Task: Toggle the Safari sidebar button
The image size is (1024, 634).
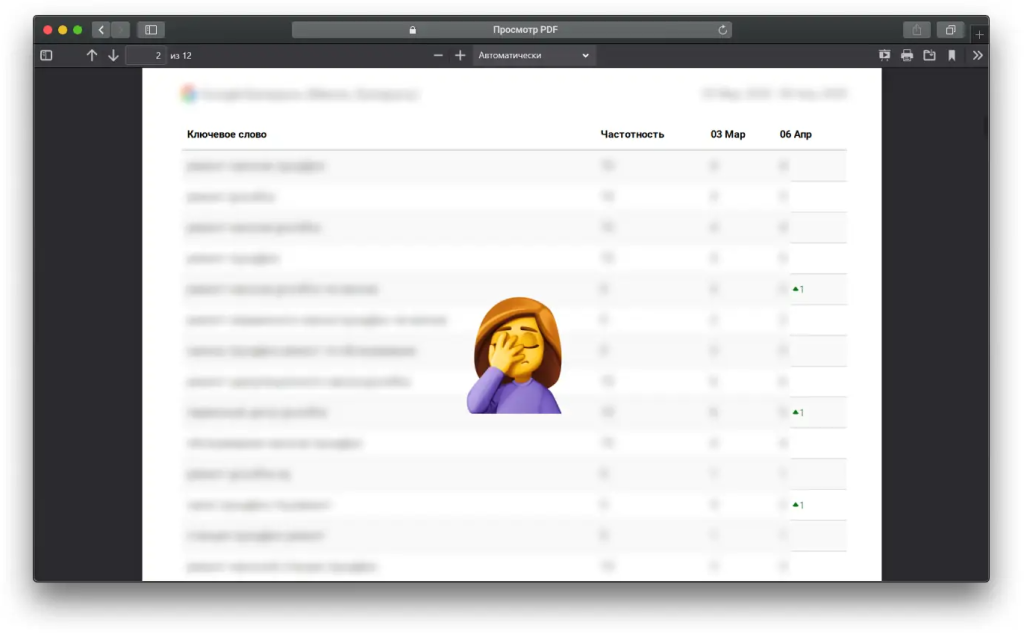Action: pos(151,30)
